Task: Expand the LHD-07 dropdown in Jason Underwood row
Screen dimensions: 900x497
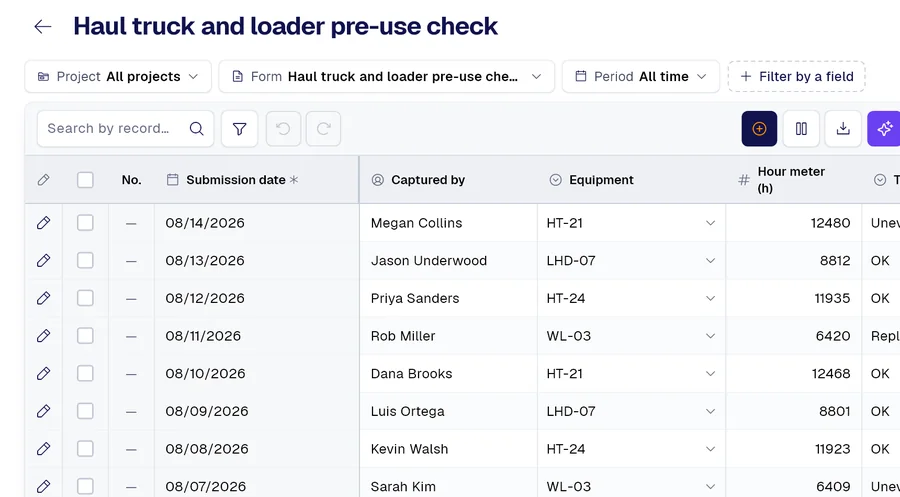Action: (710, 261)
